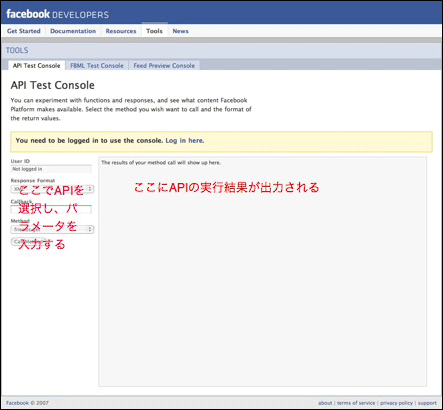Click the API Test Console page heading
This screenshot has height=410, width=443.
[53, 85]
